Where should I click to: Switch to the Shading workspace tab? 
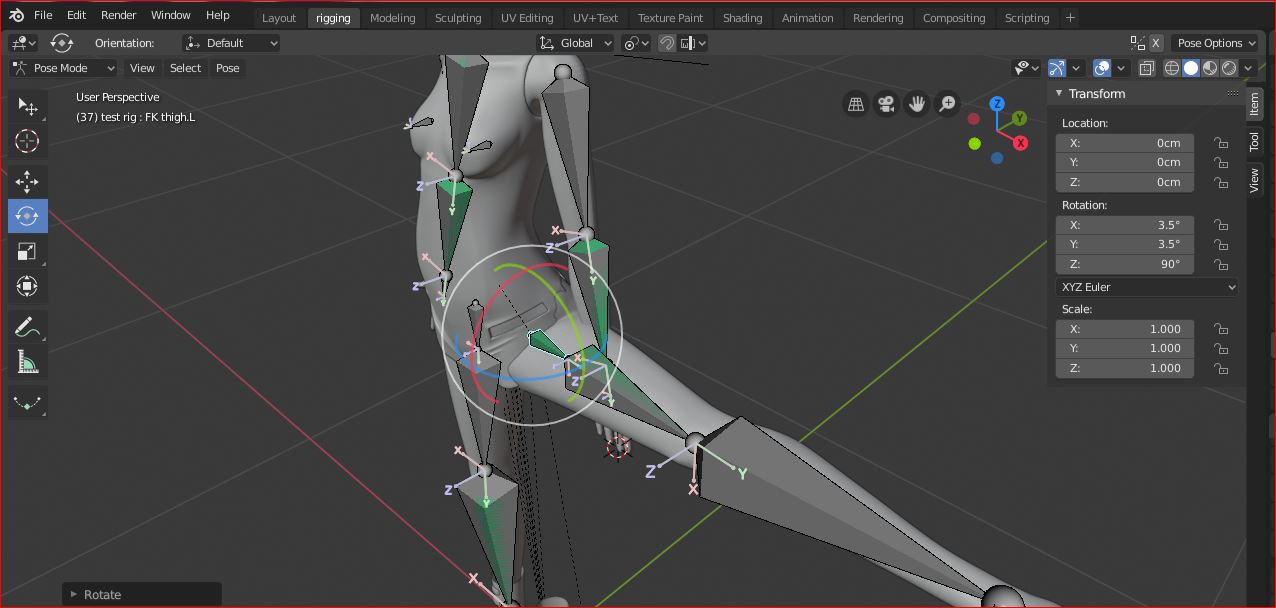point(742,17)
